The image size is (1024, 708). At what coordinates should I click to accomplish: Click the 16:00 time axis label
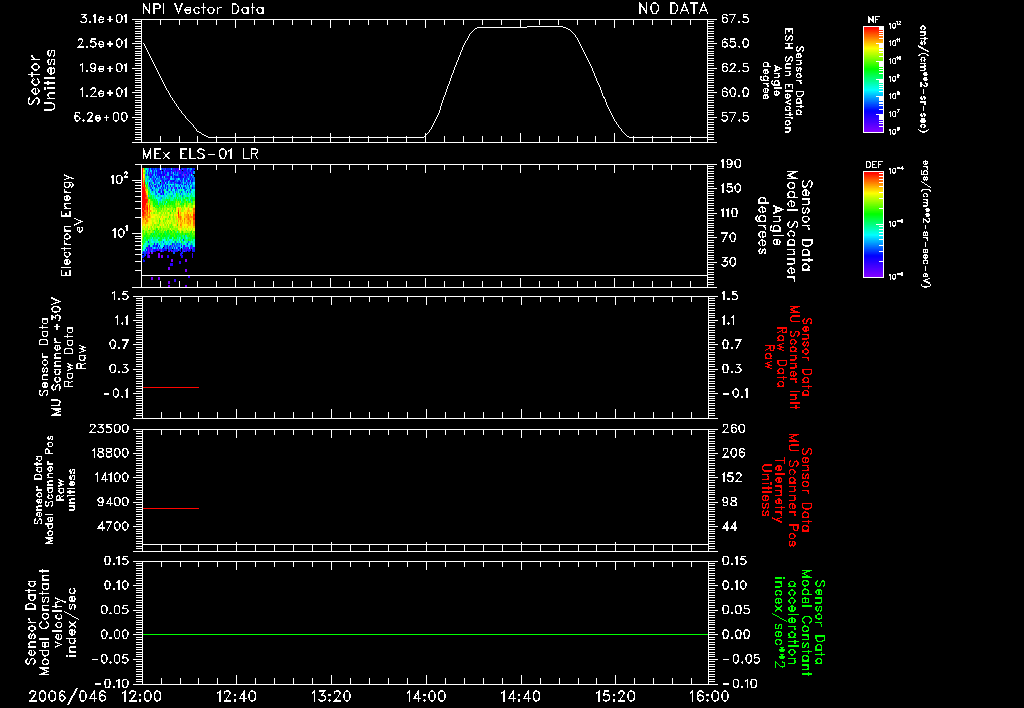[709, 696]
